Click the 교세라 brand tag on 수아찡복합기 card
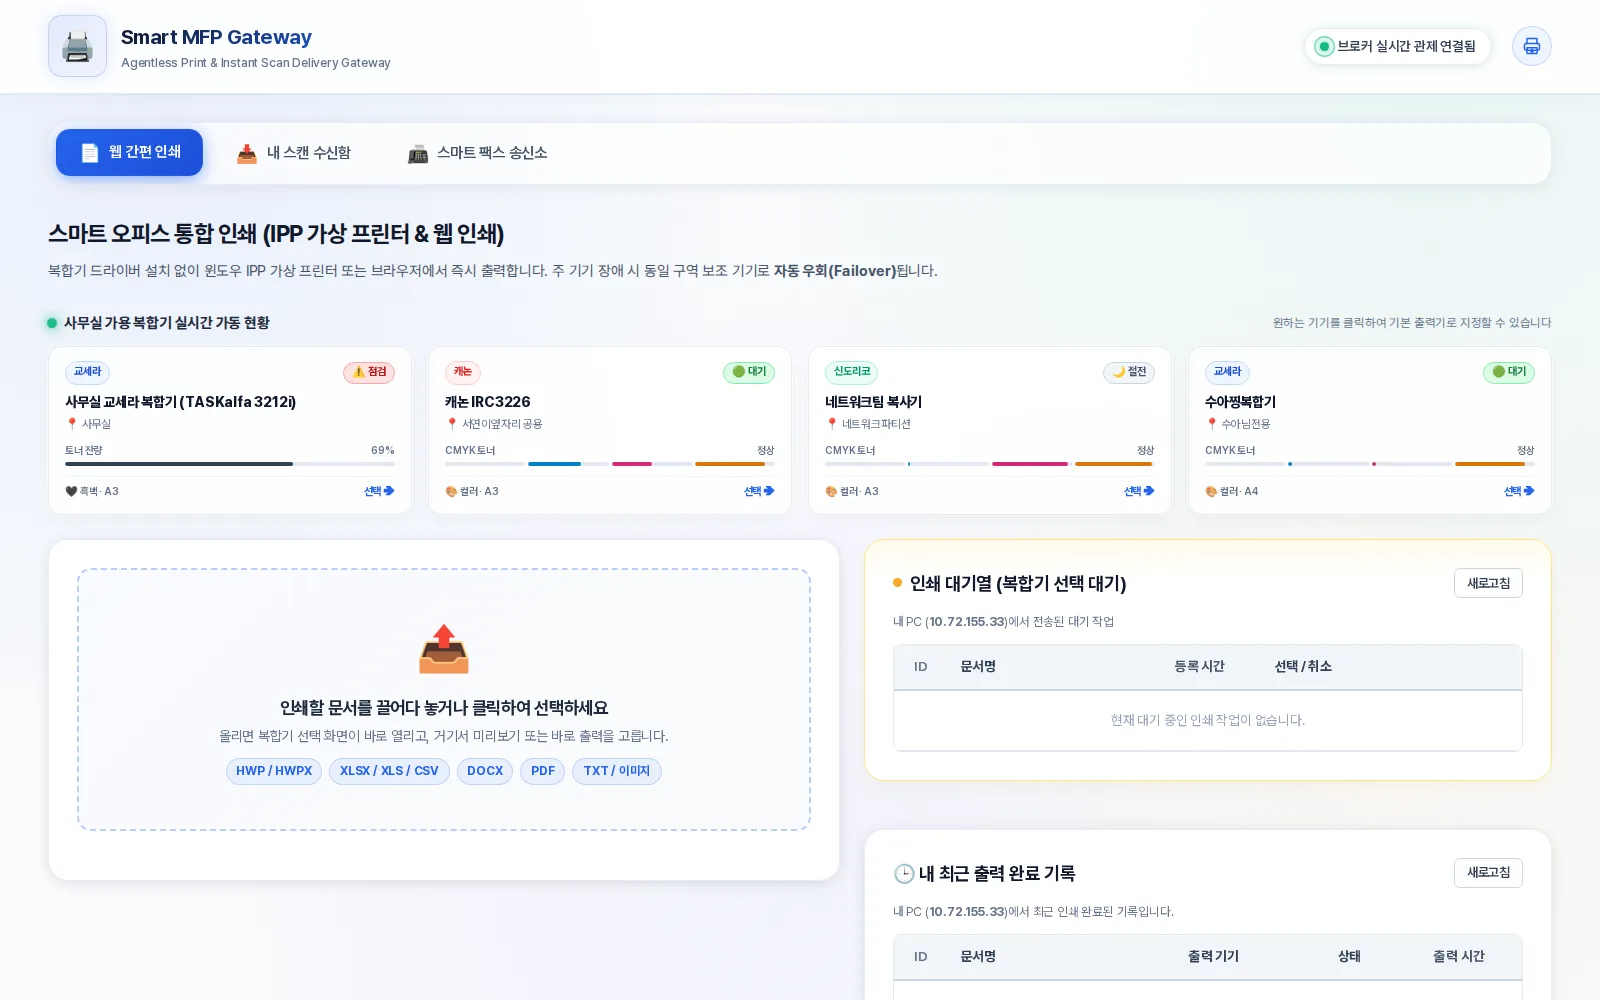 [x=1227, y=372]
